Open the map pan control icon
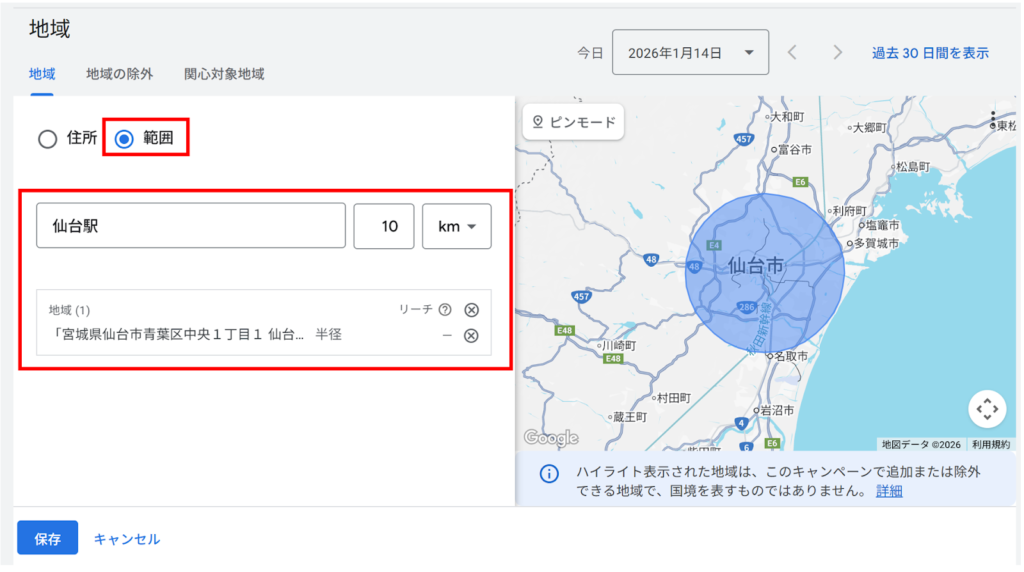 986,409
